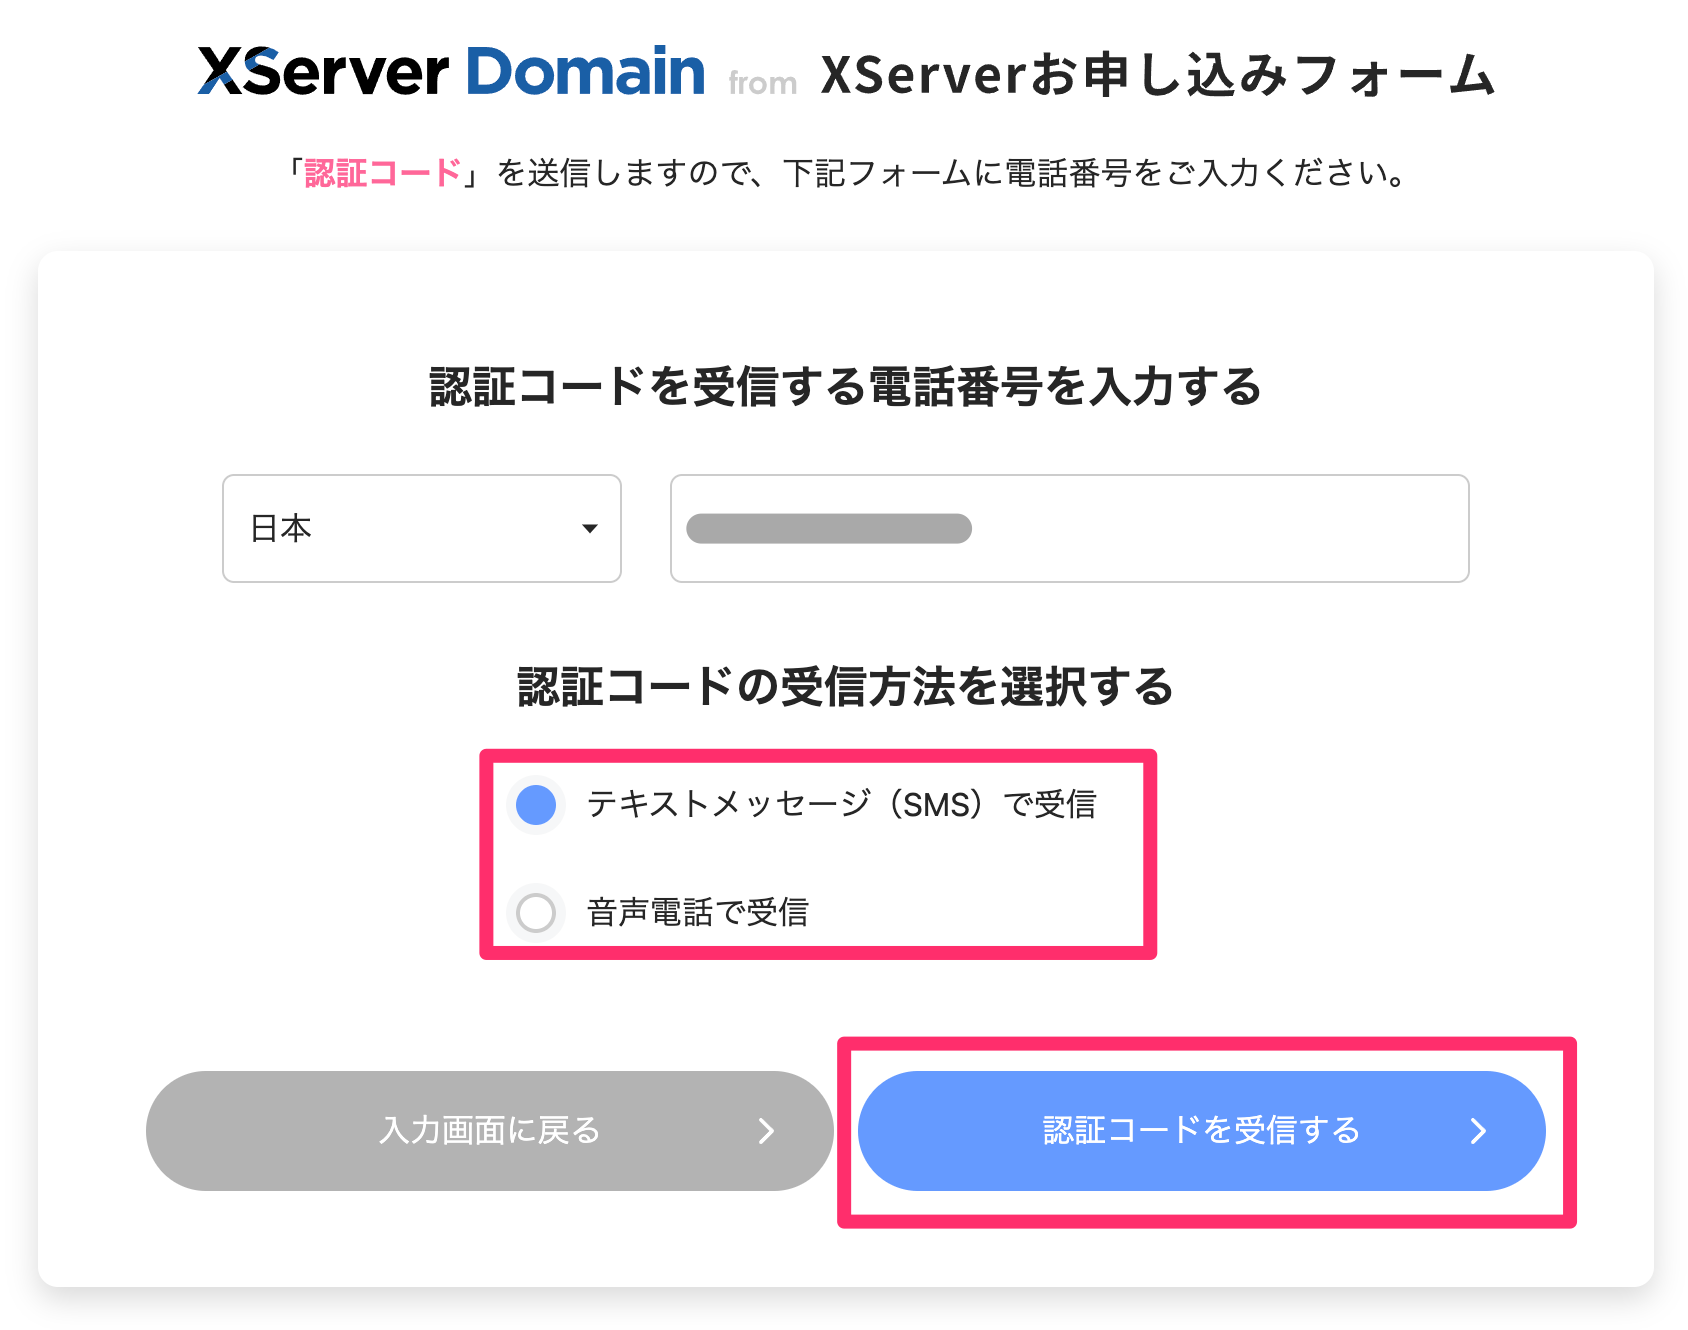This screenshot has height=1330, width=1688.
Task: Expand country dropdown via its caret arrow
Action: tap(590, 529)
